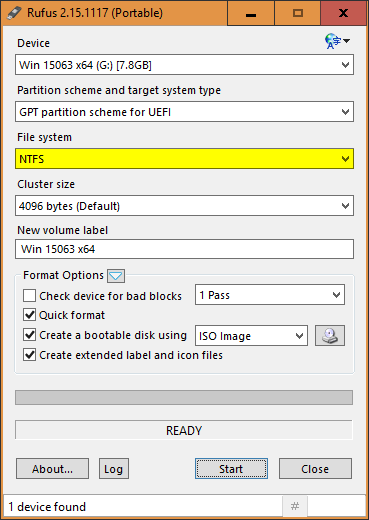The height and width of the screenshot is (520, 369).
Task: Open the Partition scheme dropdown
Action: [184, 112]
